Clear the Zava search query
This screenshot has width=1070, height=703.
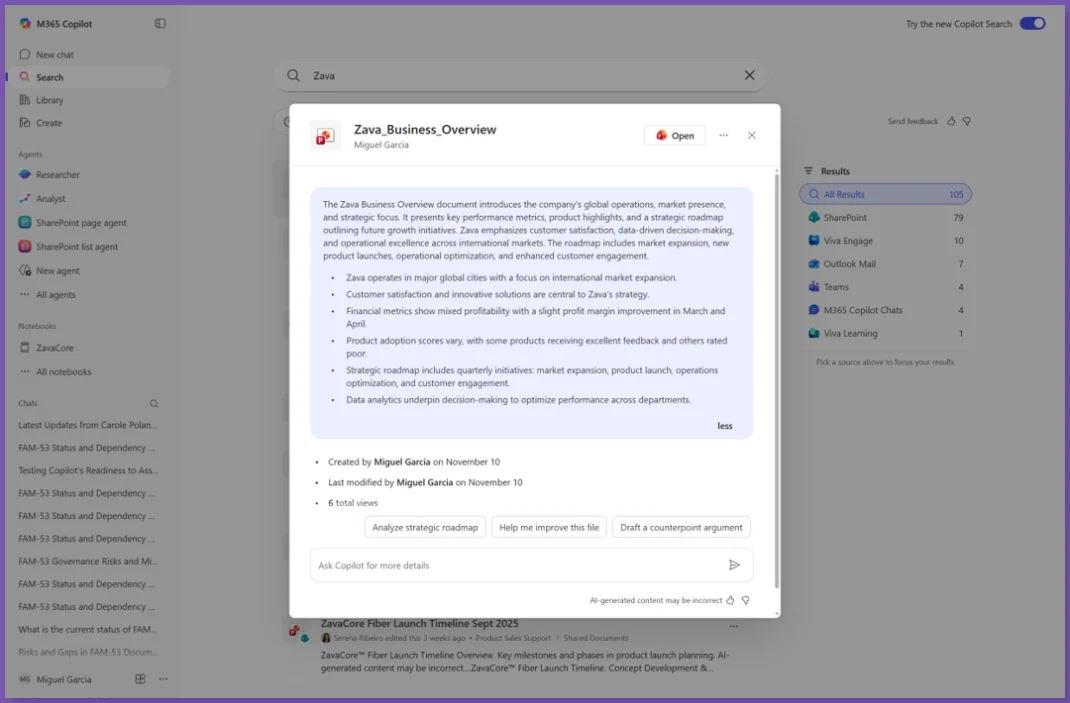pos(749,75)
